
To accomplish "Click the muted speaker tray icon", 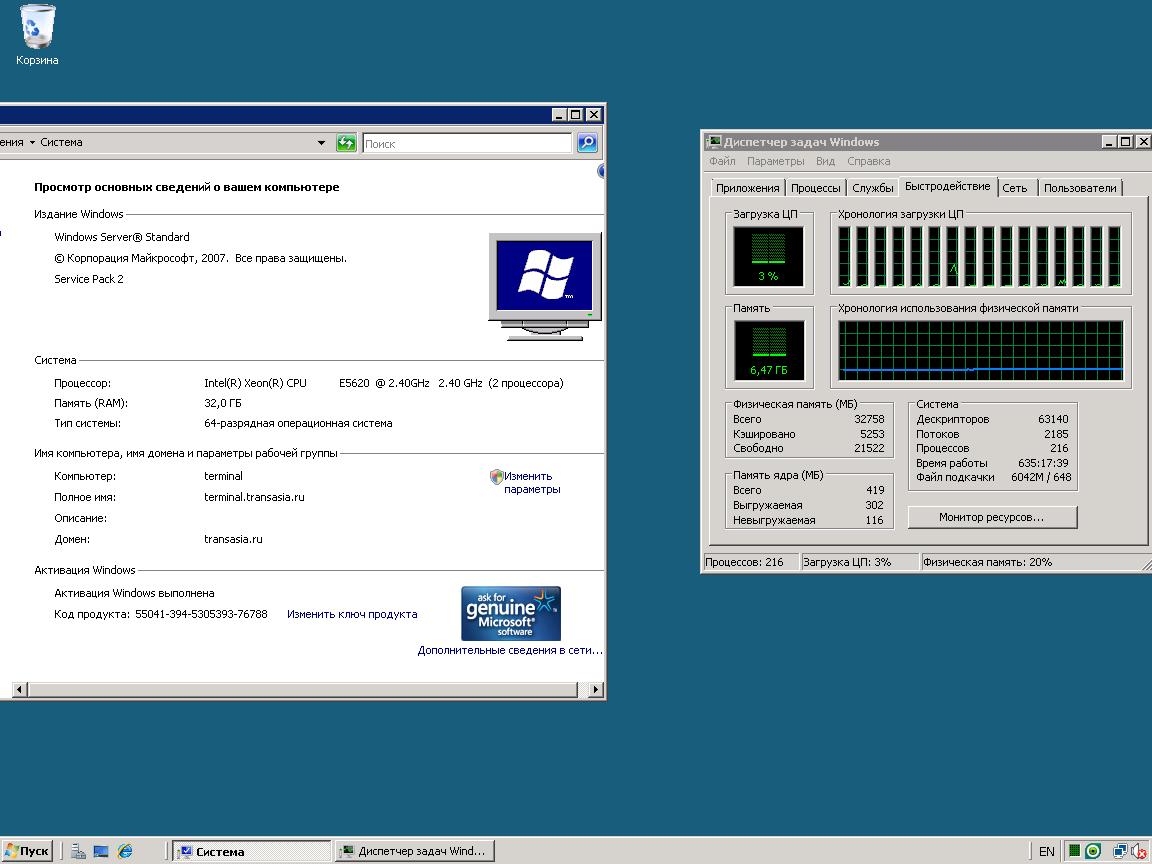I will [x=1137, y=852].
